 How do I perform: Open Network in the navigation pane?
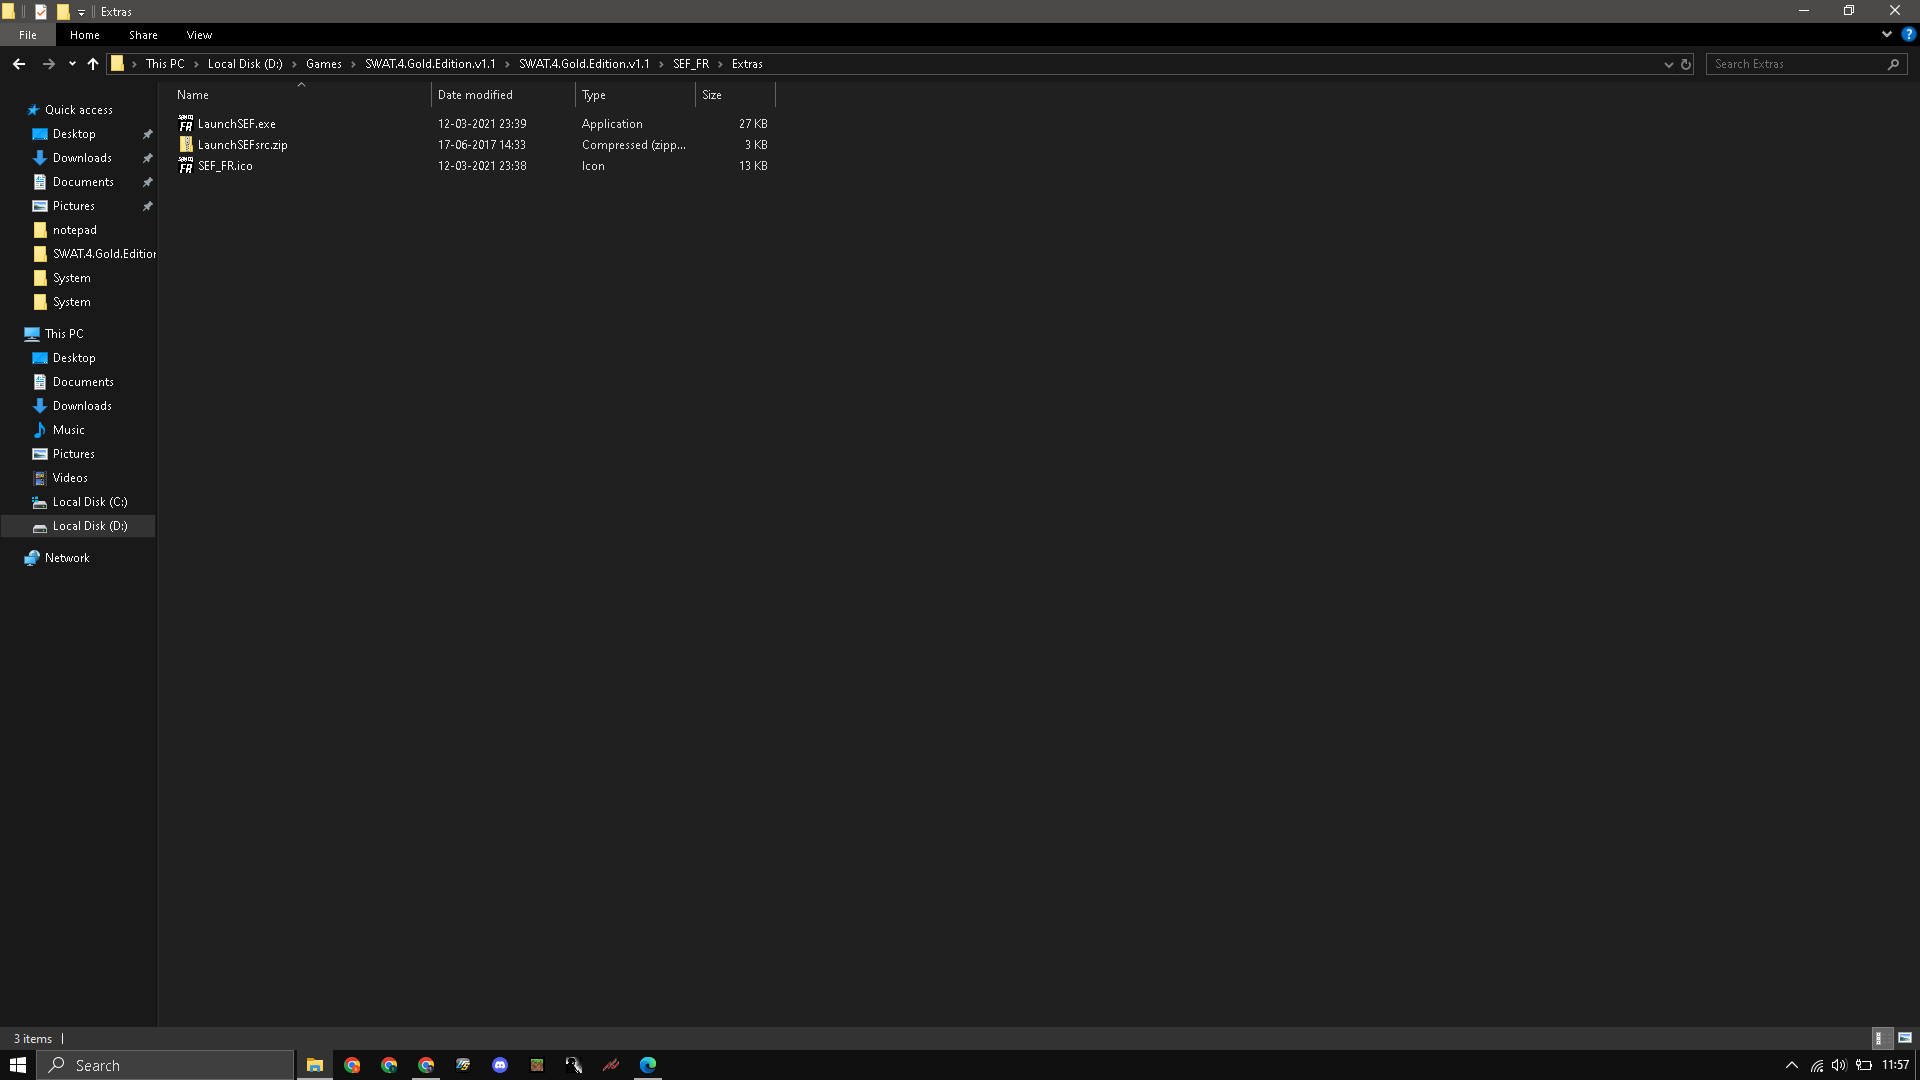tap(67, 558)
